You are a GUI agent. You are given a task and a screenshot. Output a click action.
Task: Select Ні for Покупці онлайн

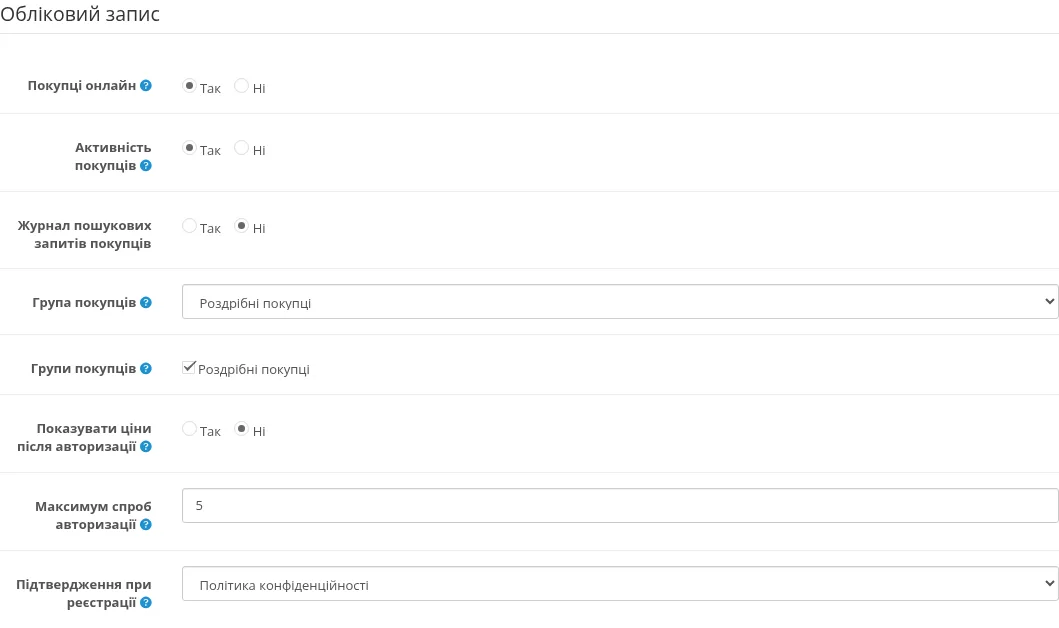(x=241, y=86)
